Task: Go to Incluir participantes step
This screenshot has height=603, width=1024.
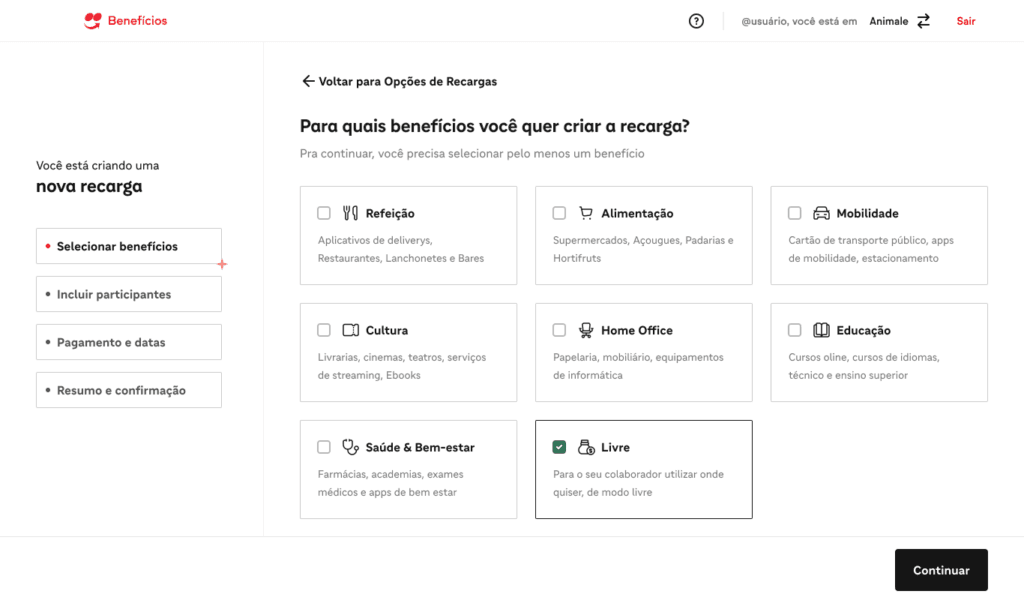Action: (x=129, y=294)
